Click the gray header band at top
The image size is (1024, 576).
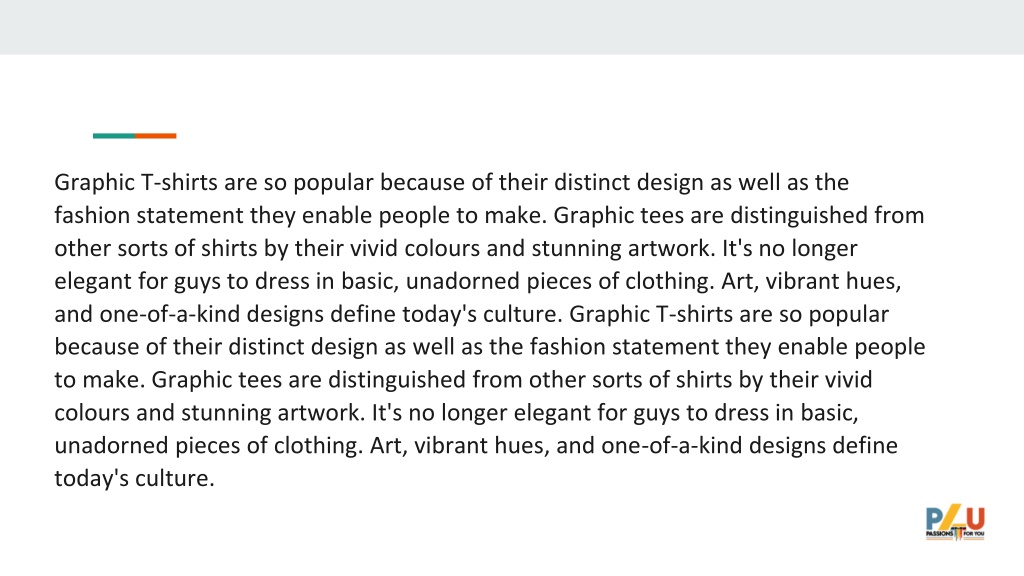click(x=512, y=27)
